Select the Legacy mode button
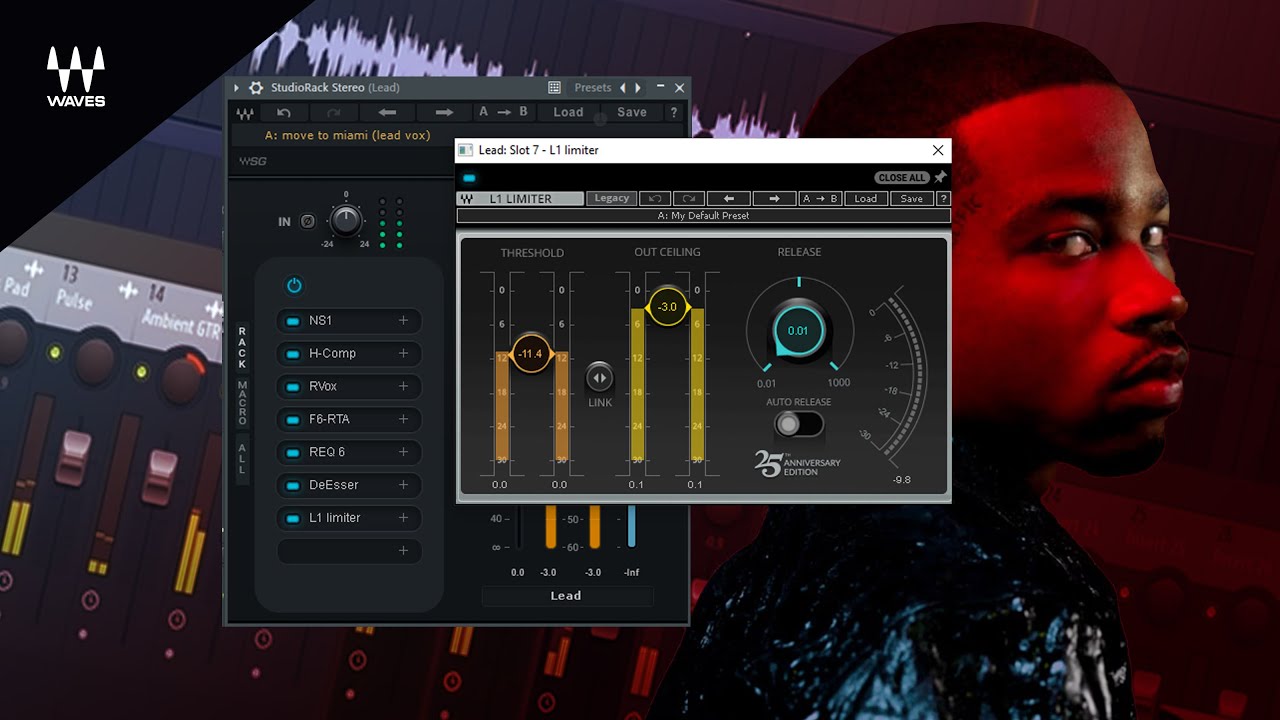The width and height of the screenshot is (1280, 720). point(612,199)
